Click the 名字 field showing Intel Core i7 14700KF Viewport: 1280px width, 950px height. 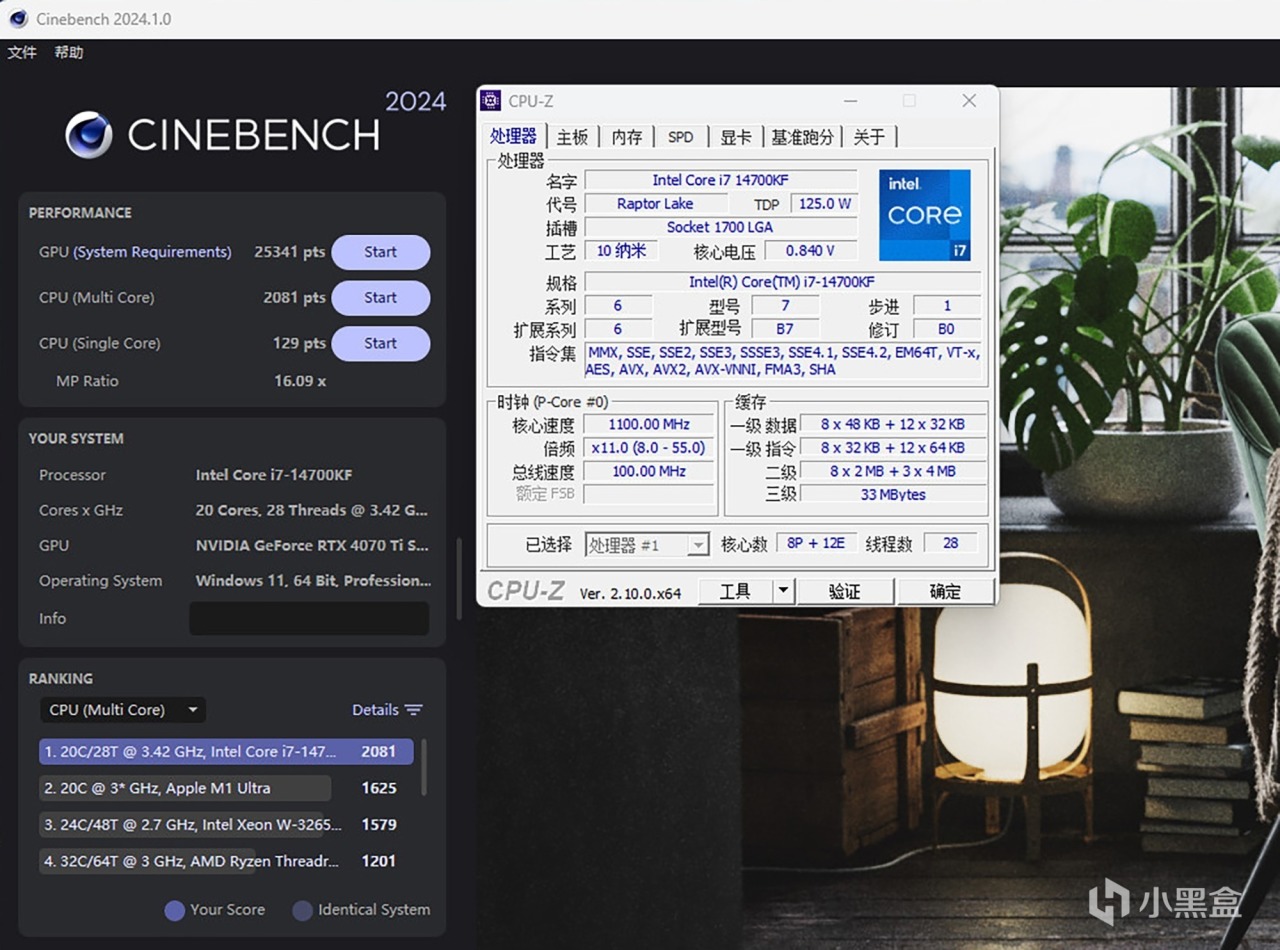click(x=720, y=180)
